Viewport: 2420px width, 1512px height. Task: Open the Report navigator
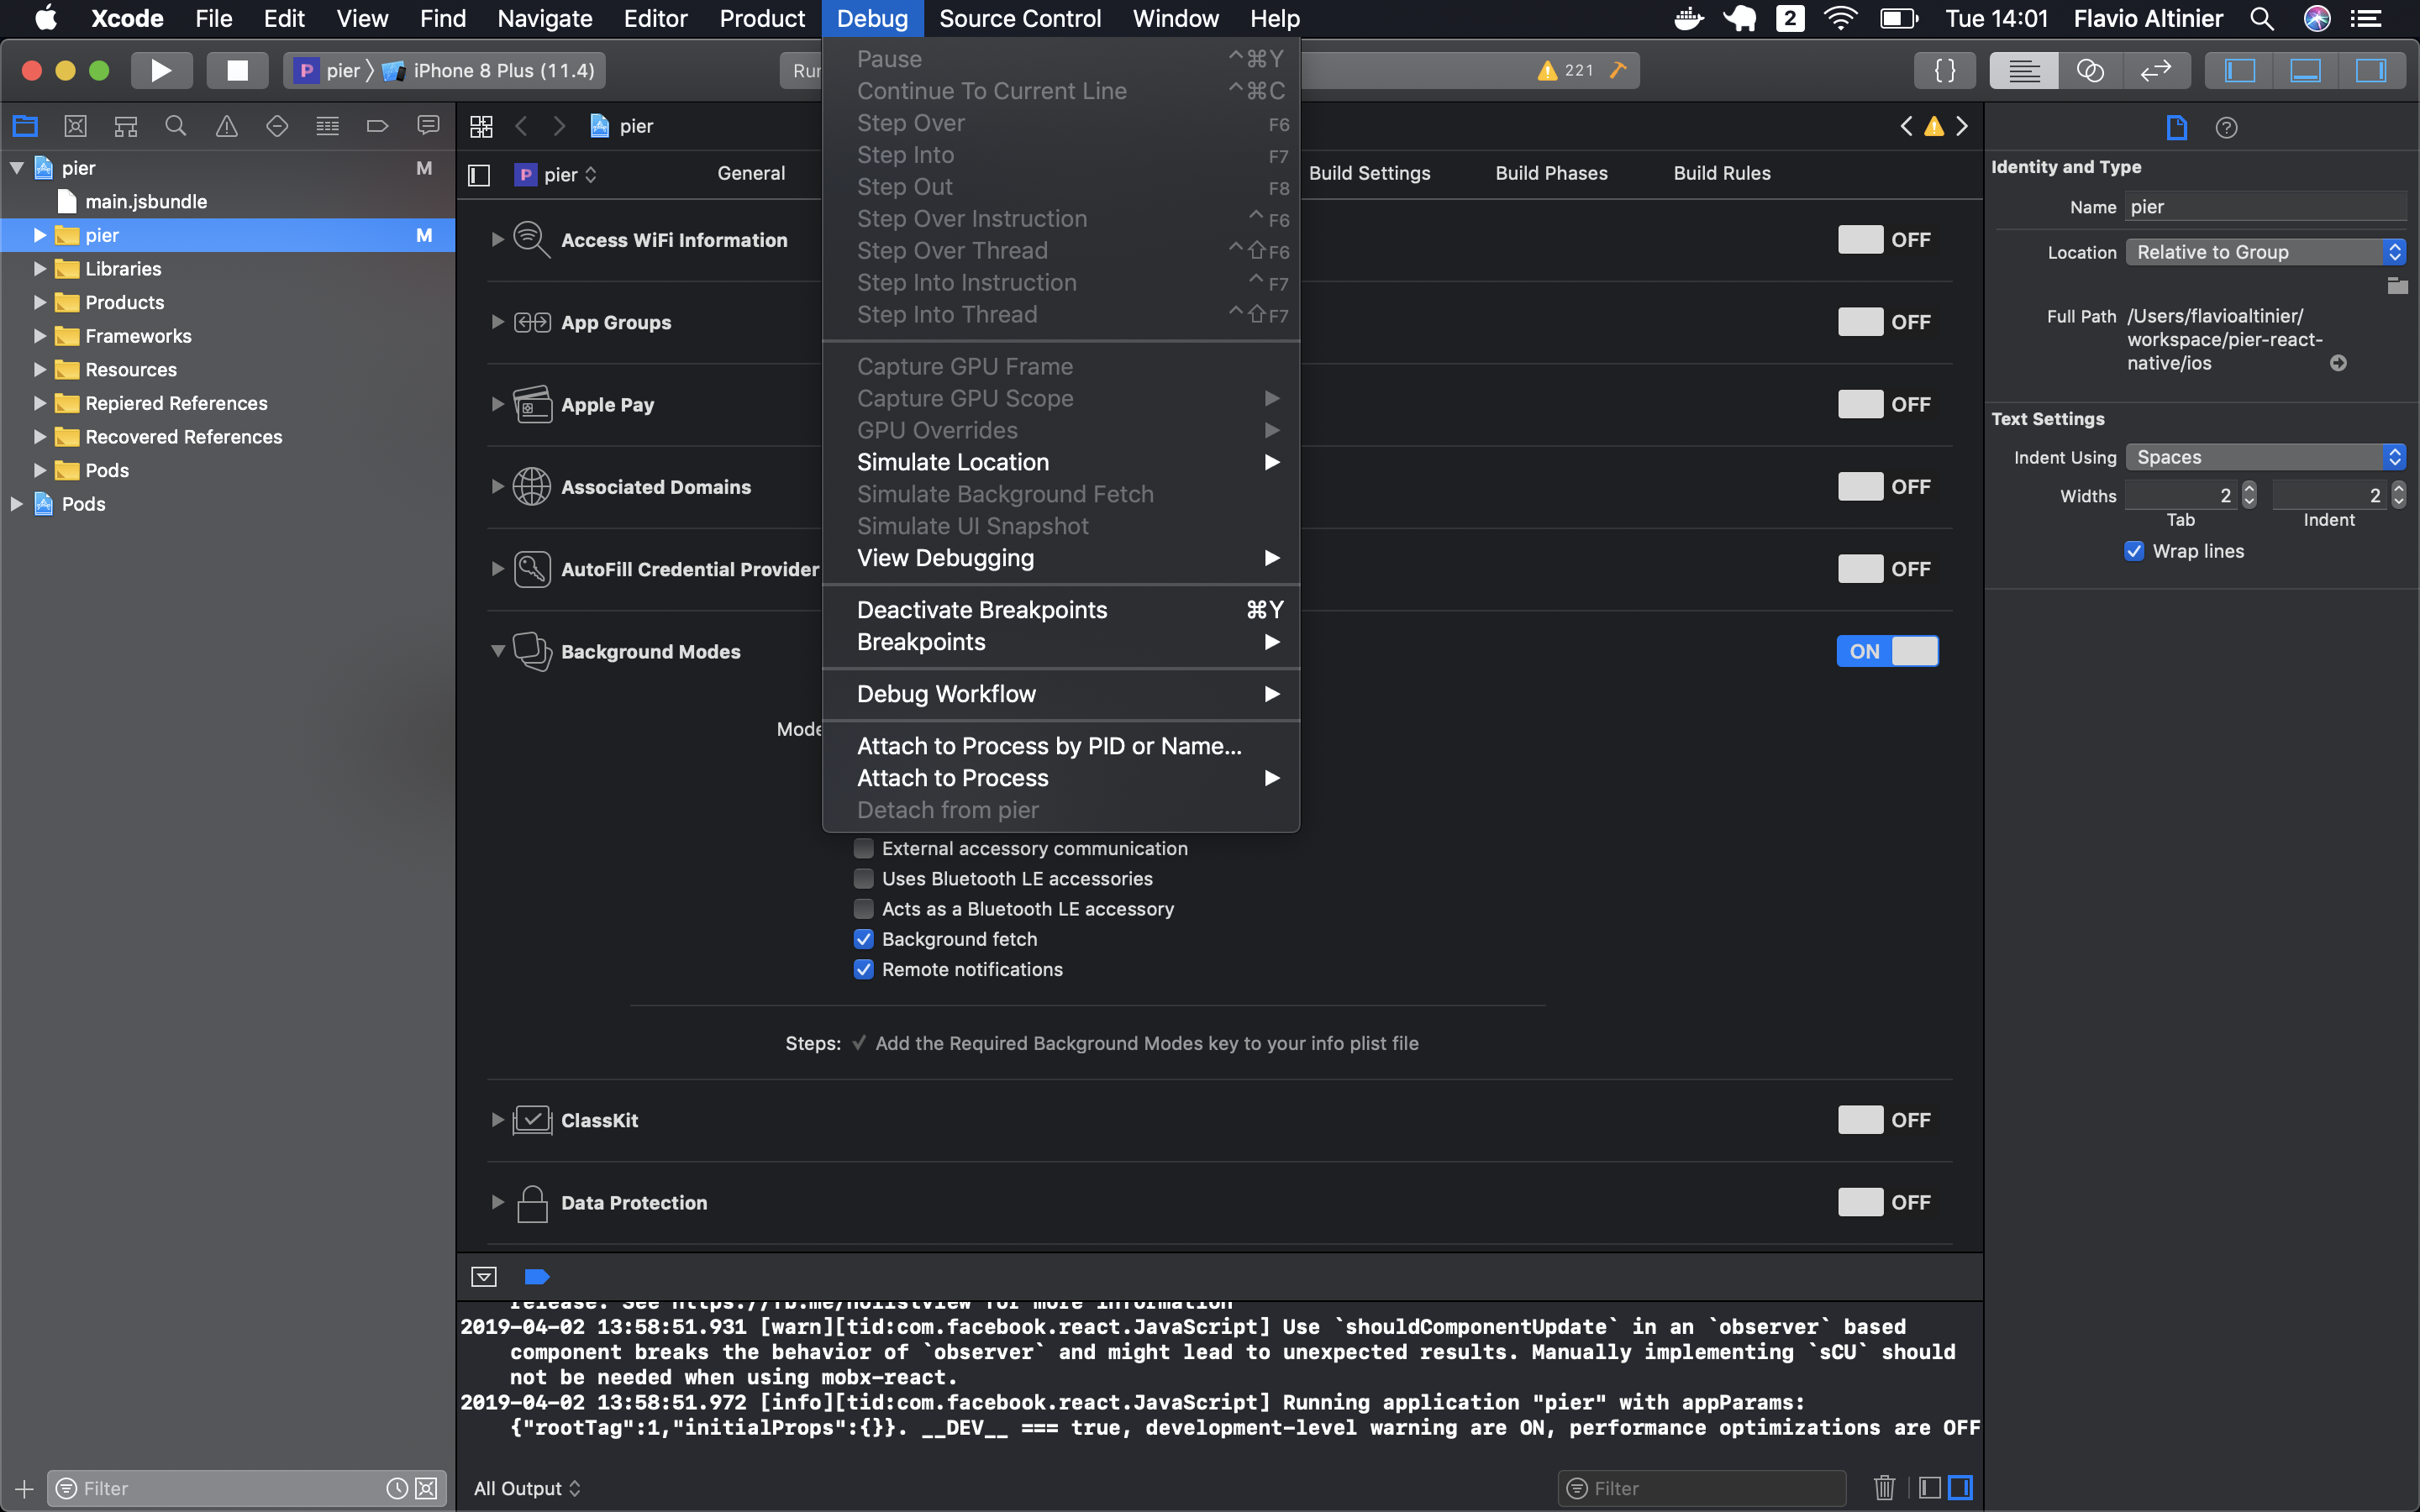427,126
